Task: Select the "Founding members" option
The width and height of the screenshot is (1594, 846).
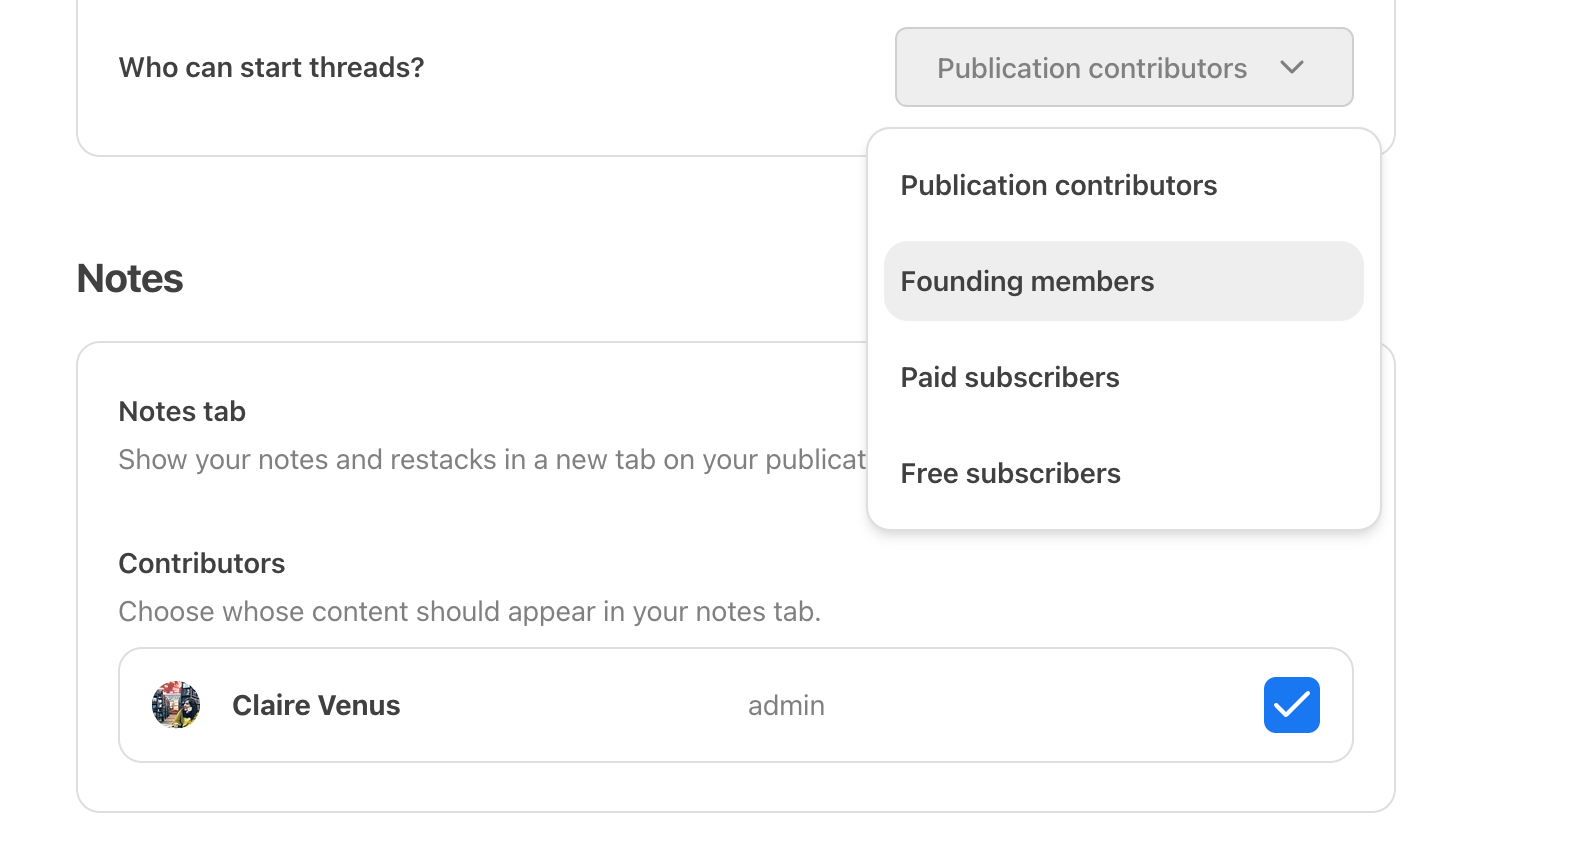Action: [x=1027, y=282]
